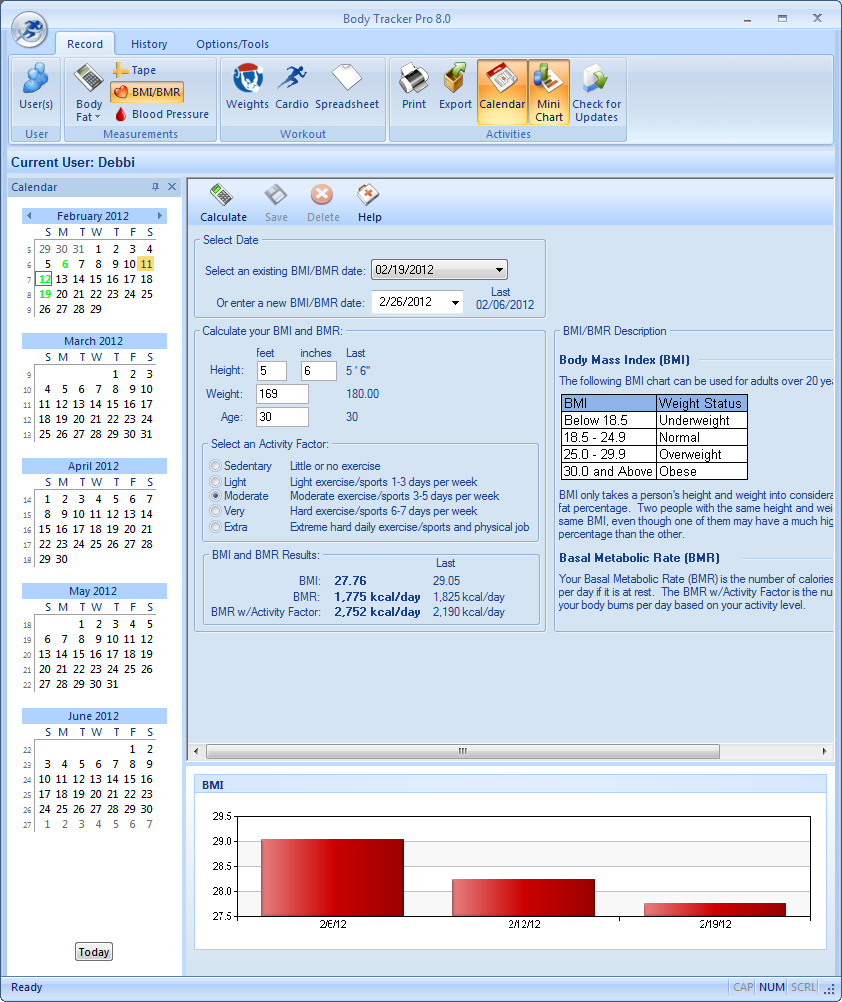Click the BMI result value 27.76

tap(350, 581)
